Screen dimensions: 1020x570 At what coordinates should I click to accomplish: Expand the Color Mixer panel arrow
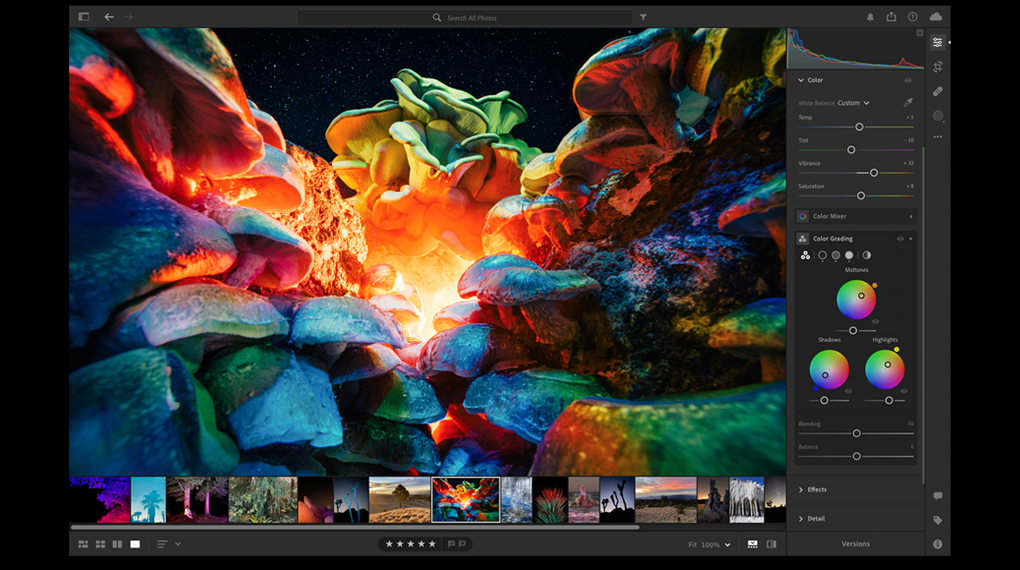(911, 216)
